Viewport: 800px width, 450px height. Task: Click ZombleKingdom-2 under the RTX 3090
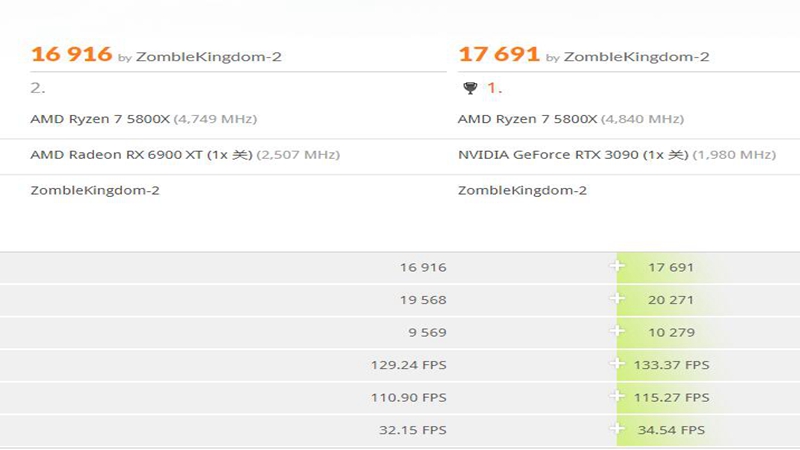click(522, 190)
